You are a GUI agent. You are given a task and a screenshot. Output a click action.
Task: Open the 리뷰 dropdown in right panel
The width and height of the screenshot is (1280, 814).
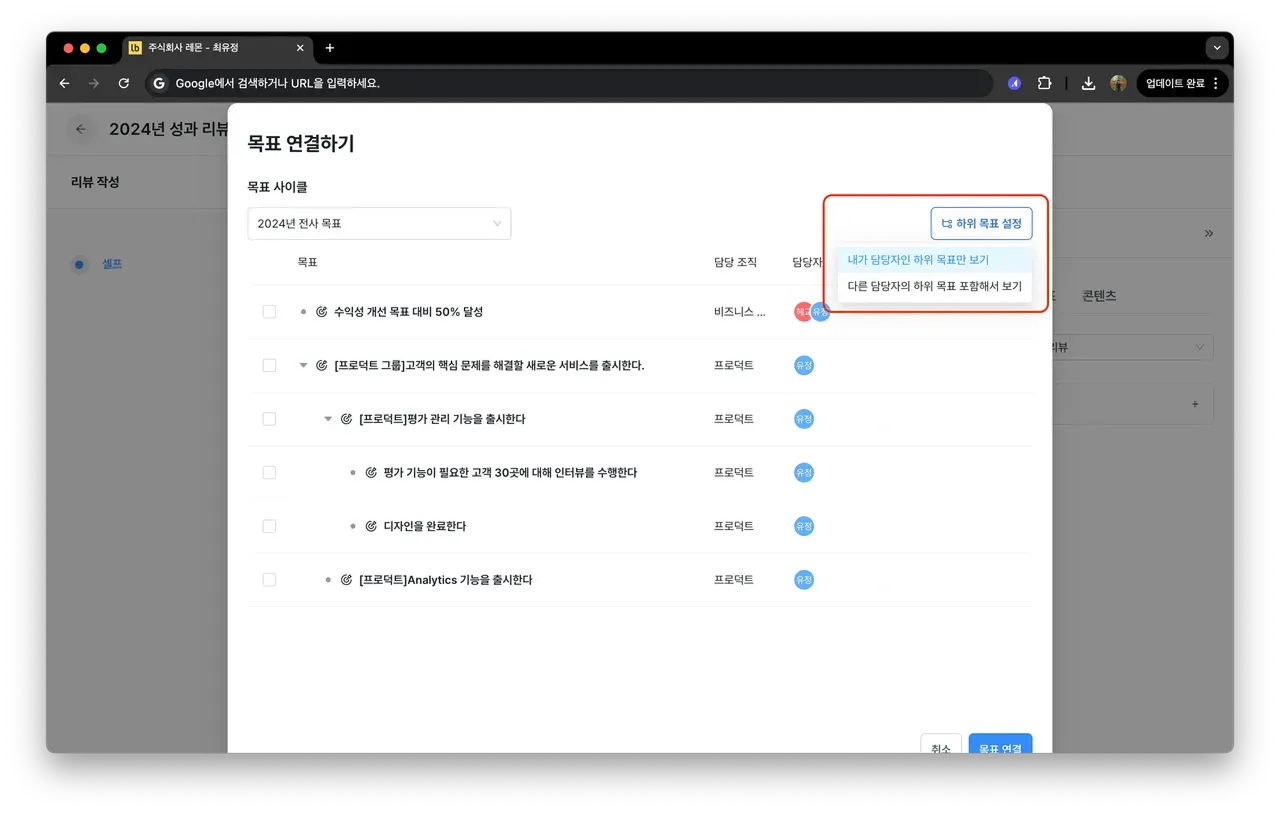(x=1130, y=348)
